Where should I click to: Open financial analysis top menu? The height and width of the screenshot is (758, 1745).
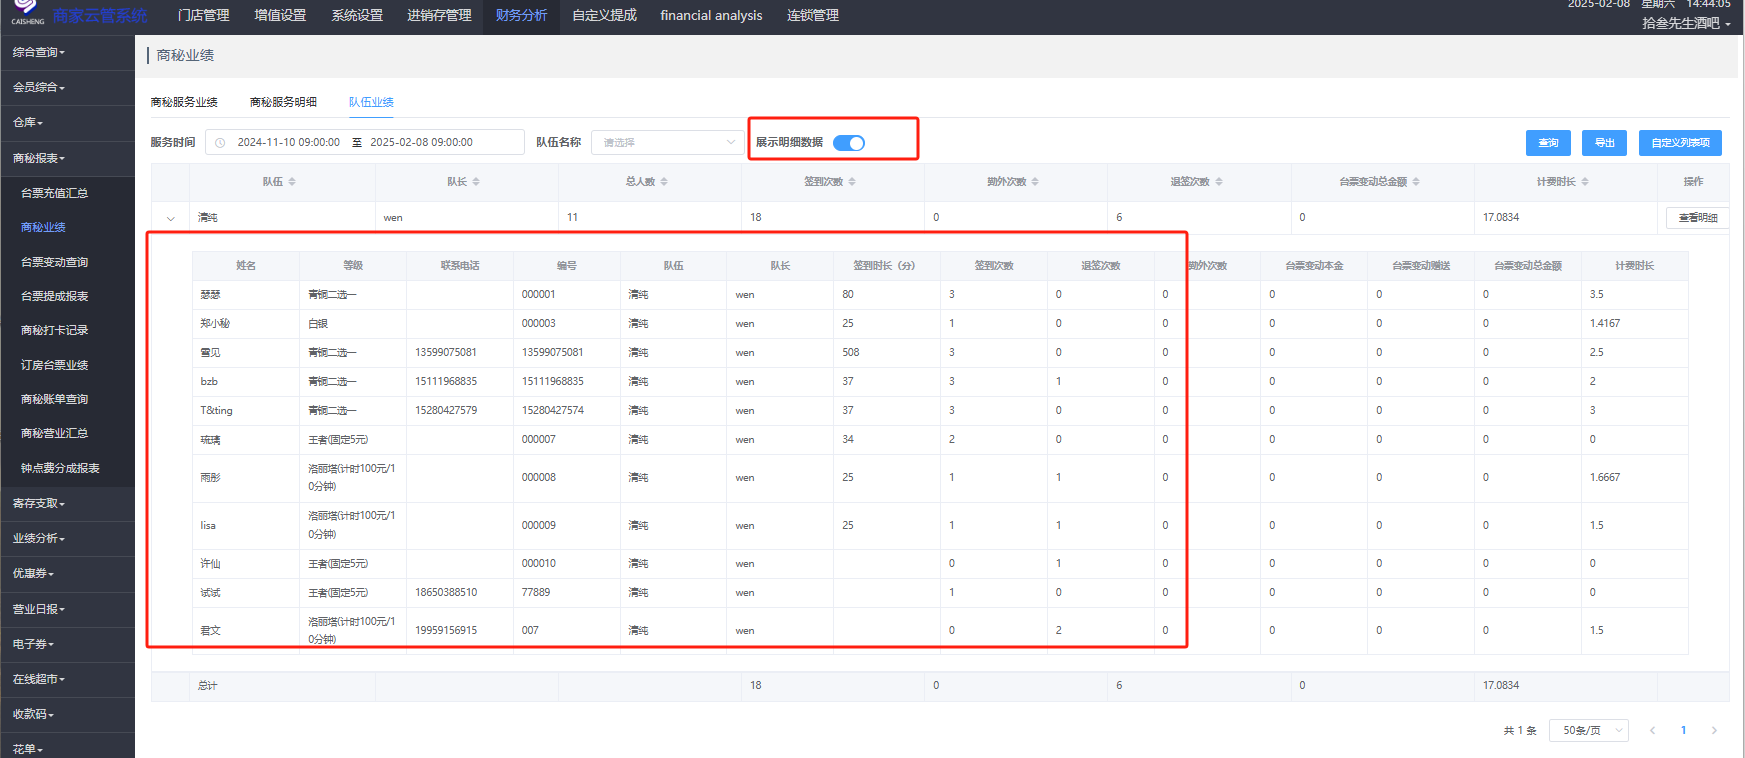711,16
